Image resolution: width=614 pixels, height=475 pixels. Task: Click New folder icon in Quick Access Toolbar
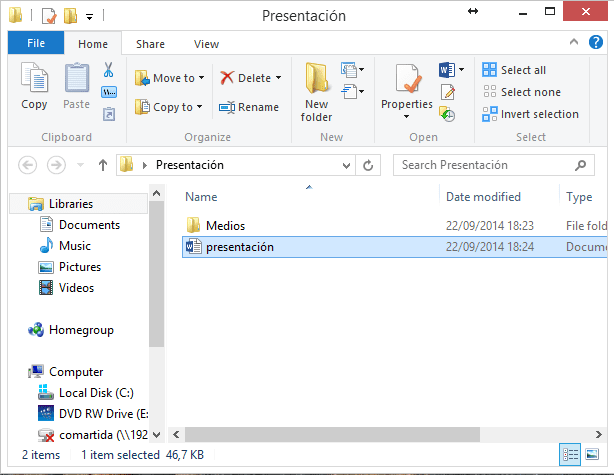click(x=70, y=16)
